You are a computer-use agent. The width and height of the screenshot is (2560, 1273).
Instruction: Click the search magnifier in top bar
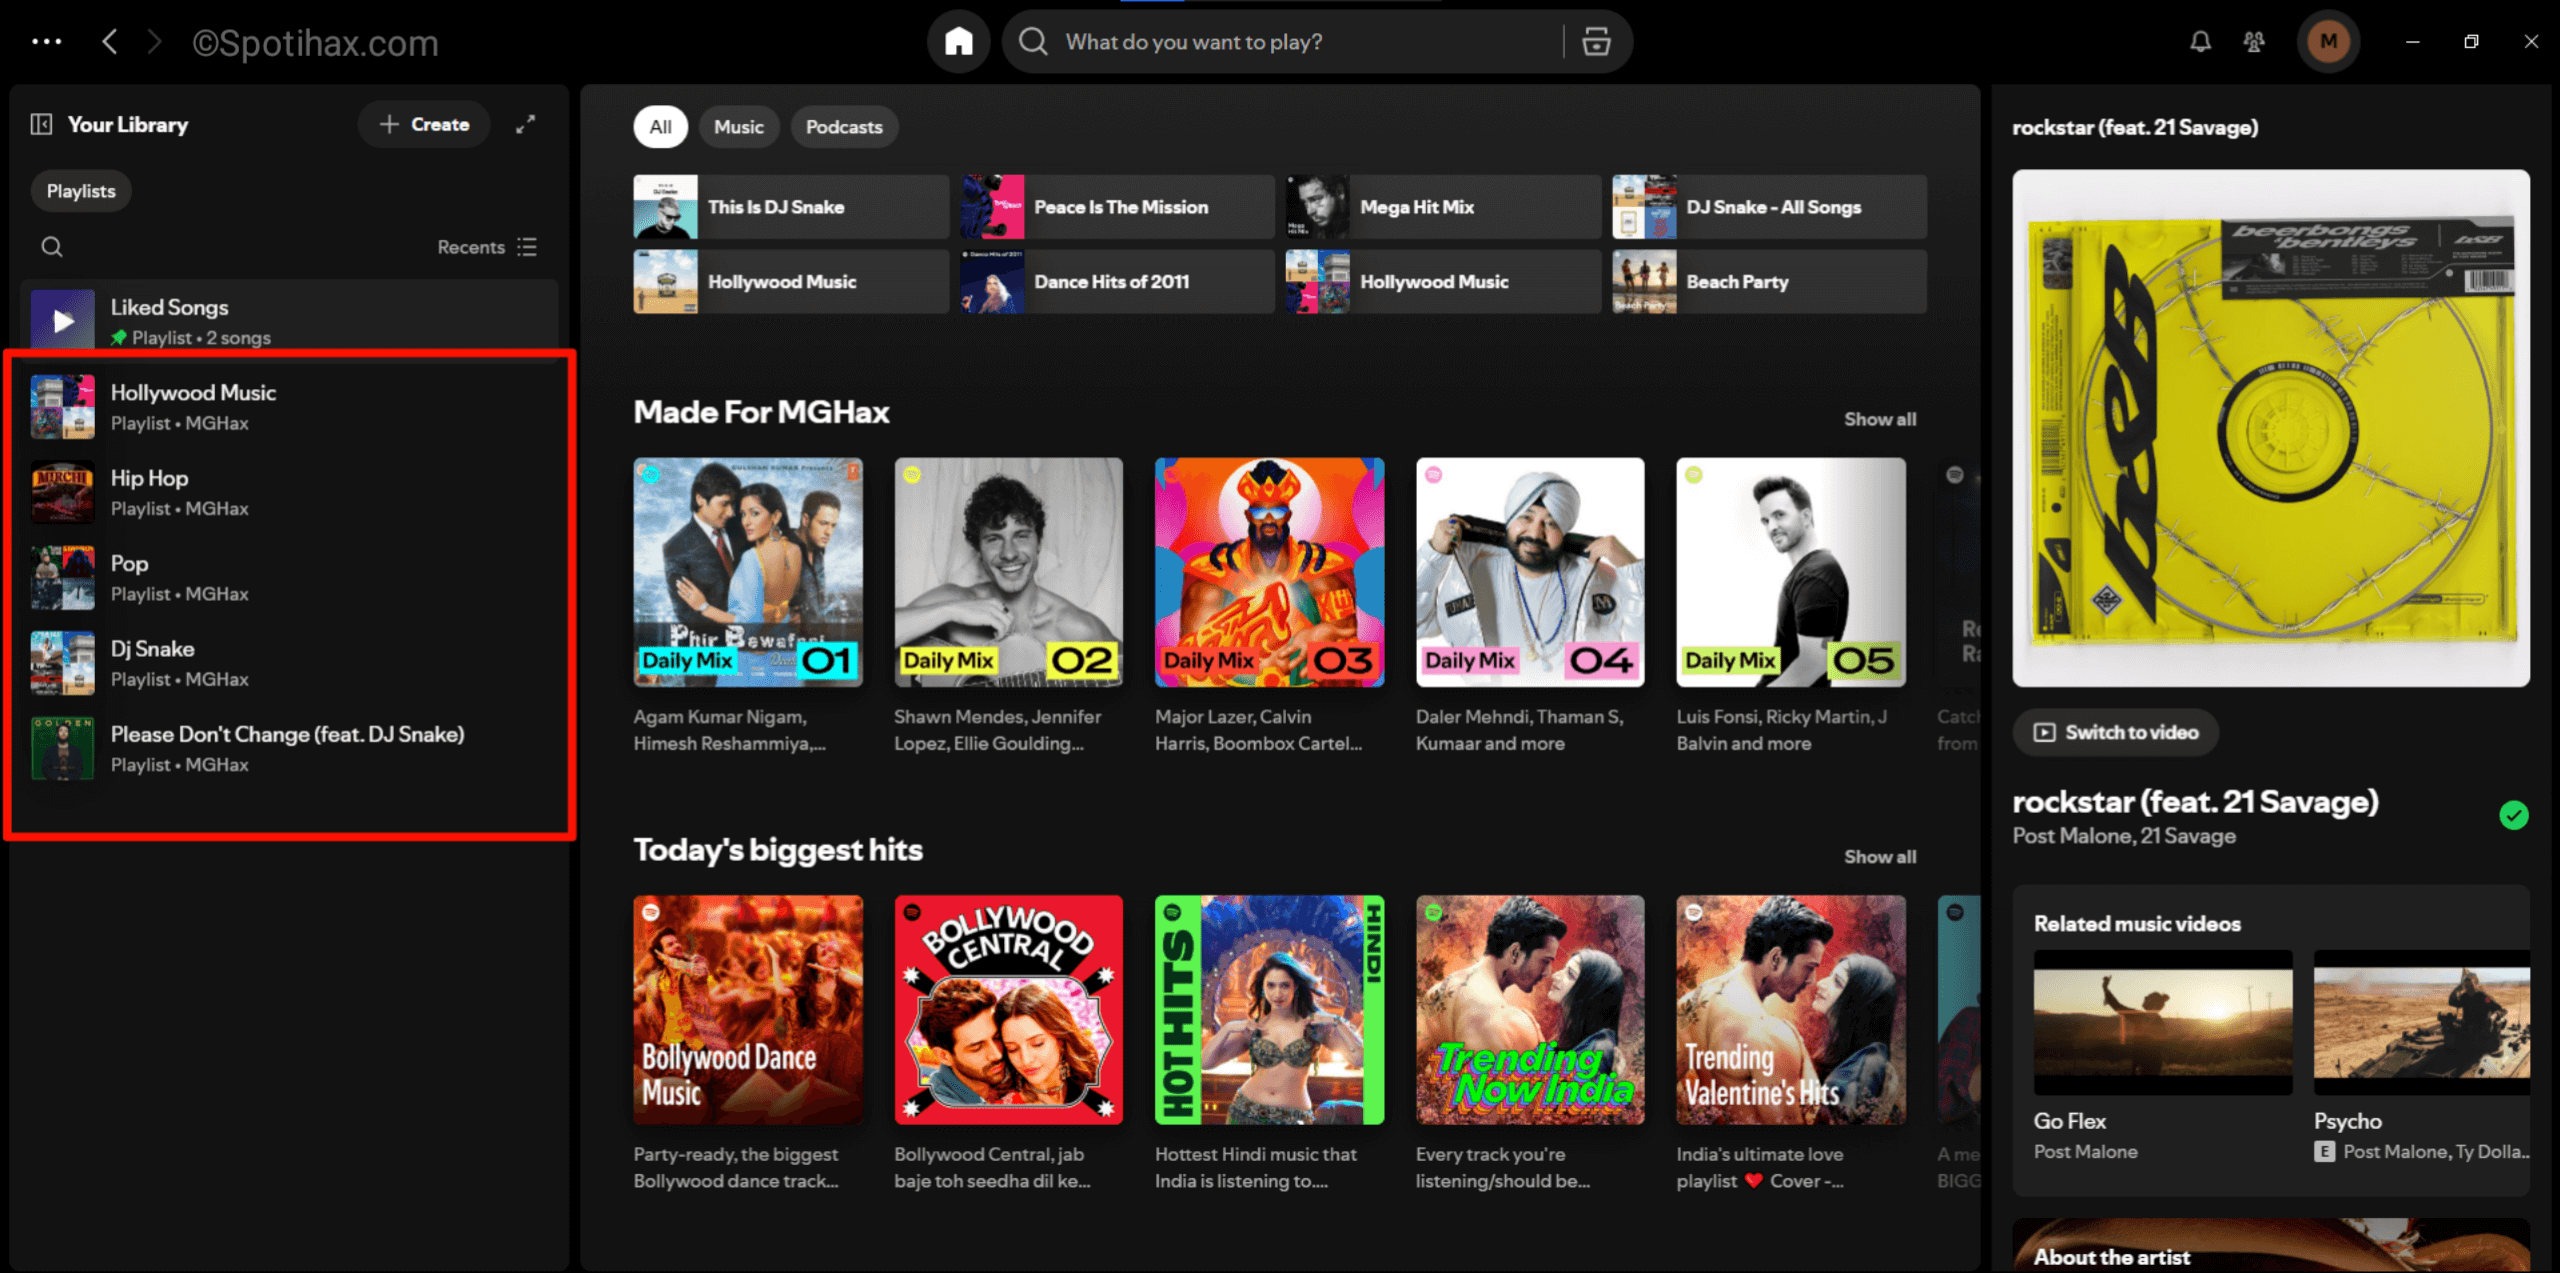1033,41
